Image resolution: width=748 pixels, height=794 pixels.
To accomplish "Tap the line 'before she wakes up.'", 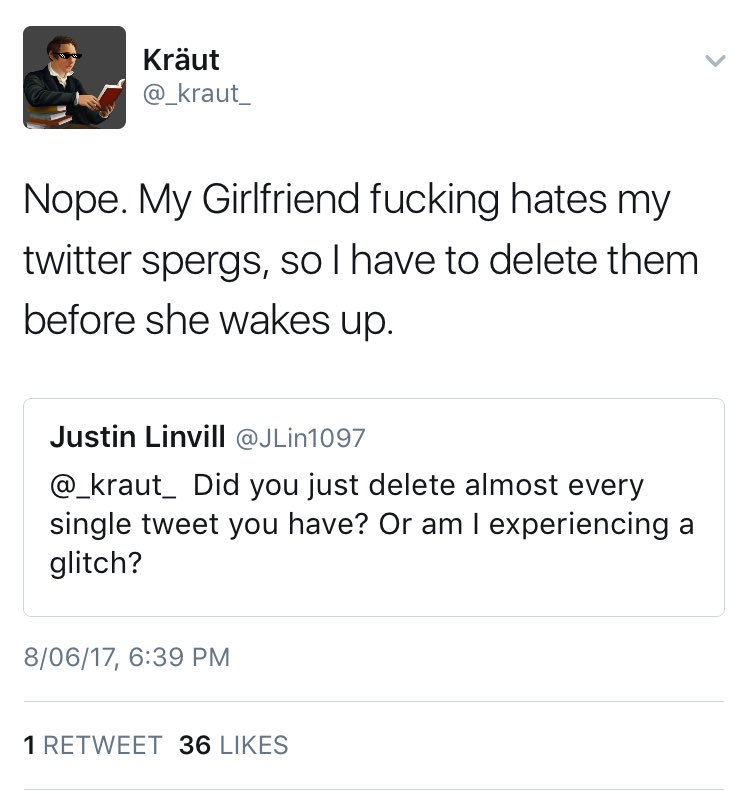I will coord(208,321).
